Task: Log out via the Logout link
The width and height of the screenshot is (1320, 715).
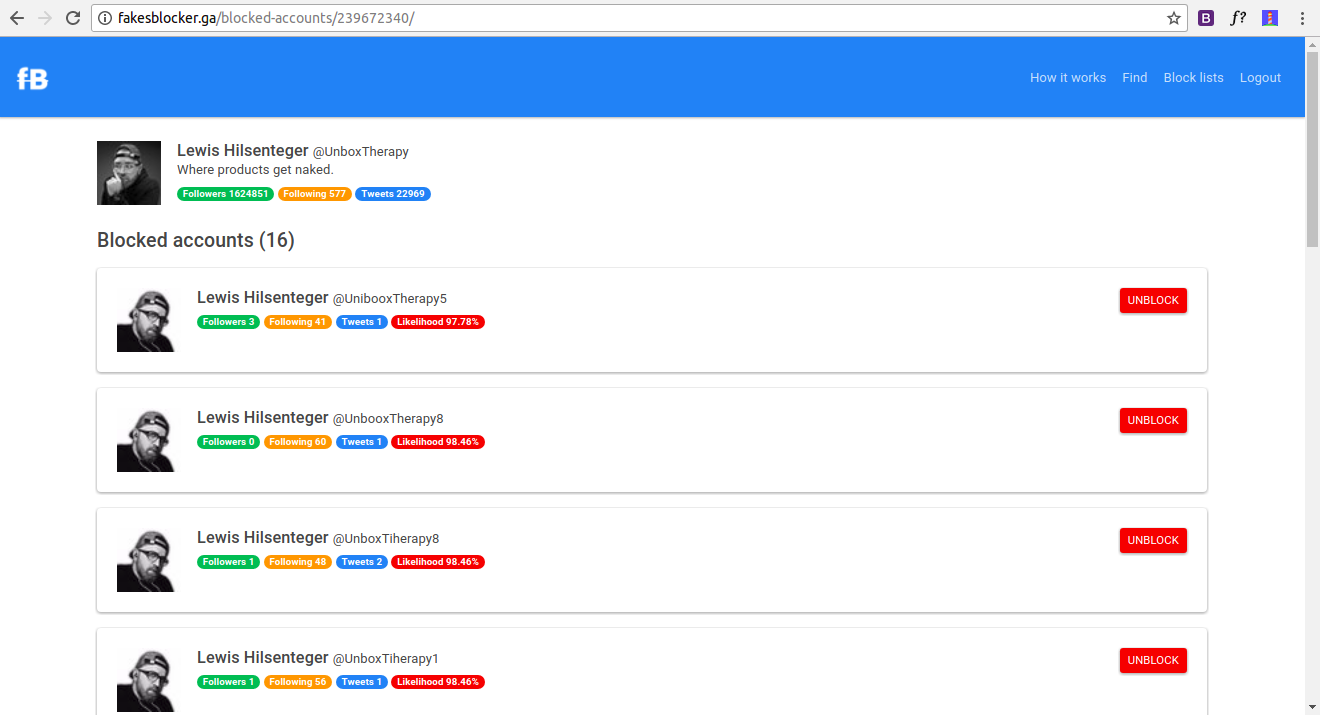Action: 1260,77
